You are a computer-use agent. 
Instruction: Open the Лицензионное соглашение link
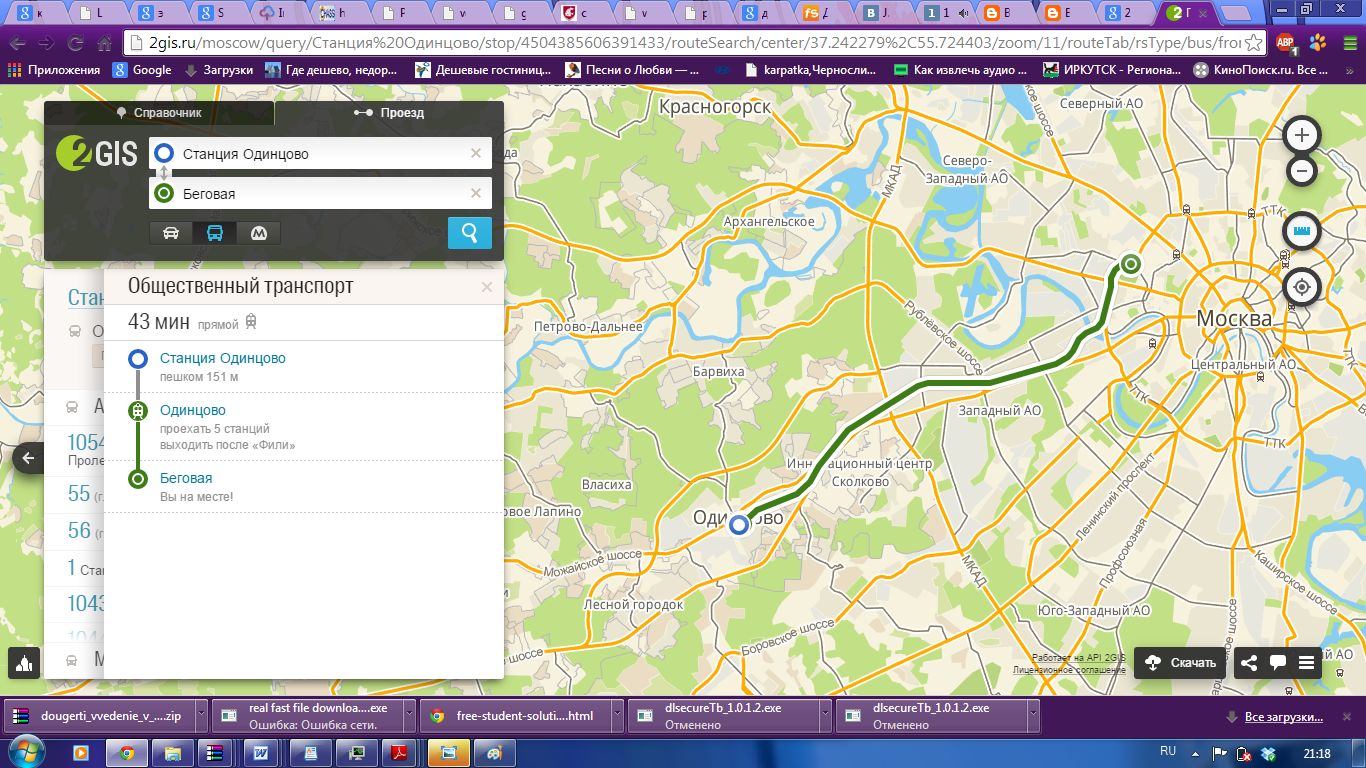1069,669
